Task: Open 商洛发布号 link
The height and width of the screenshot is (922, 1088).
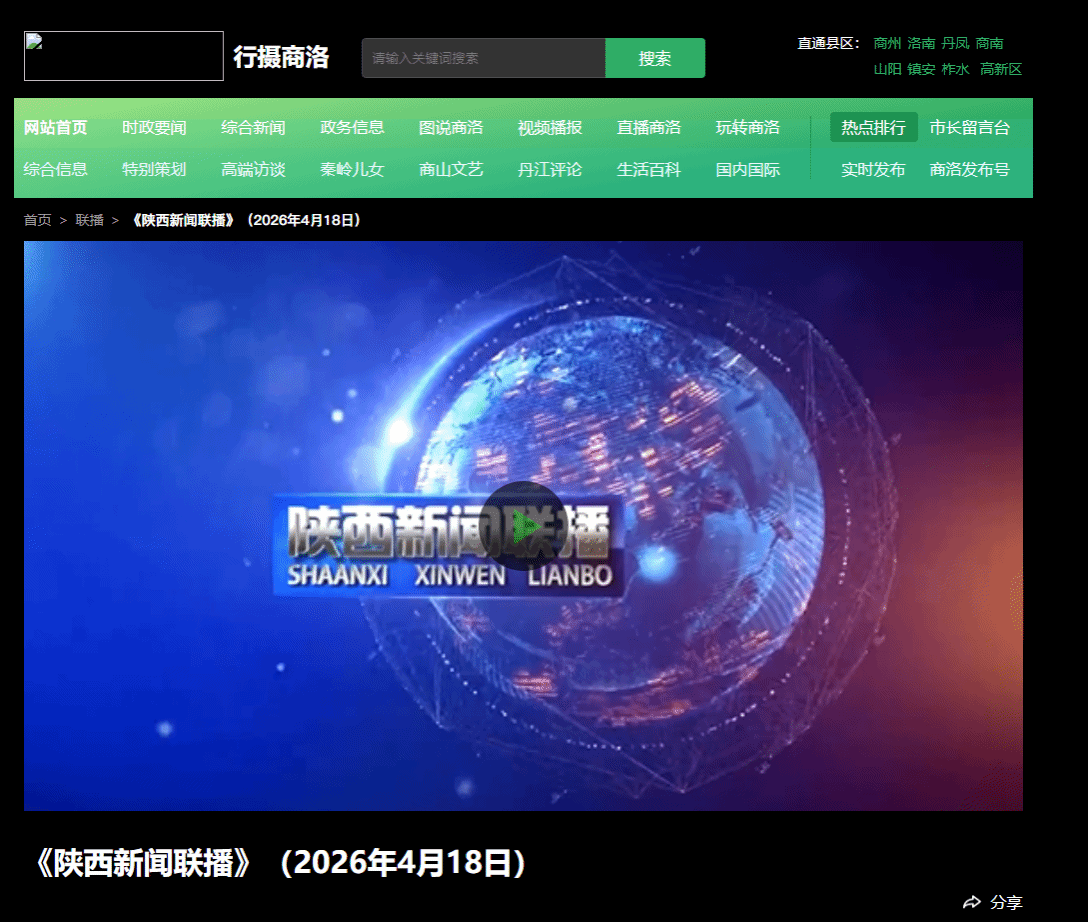Action: [969, 170]
